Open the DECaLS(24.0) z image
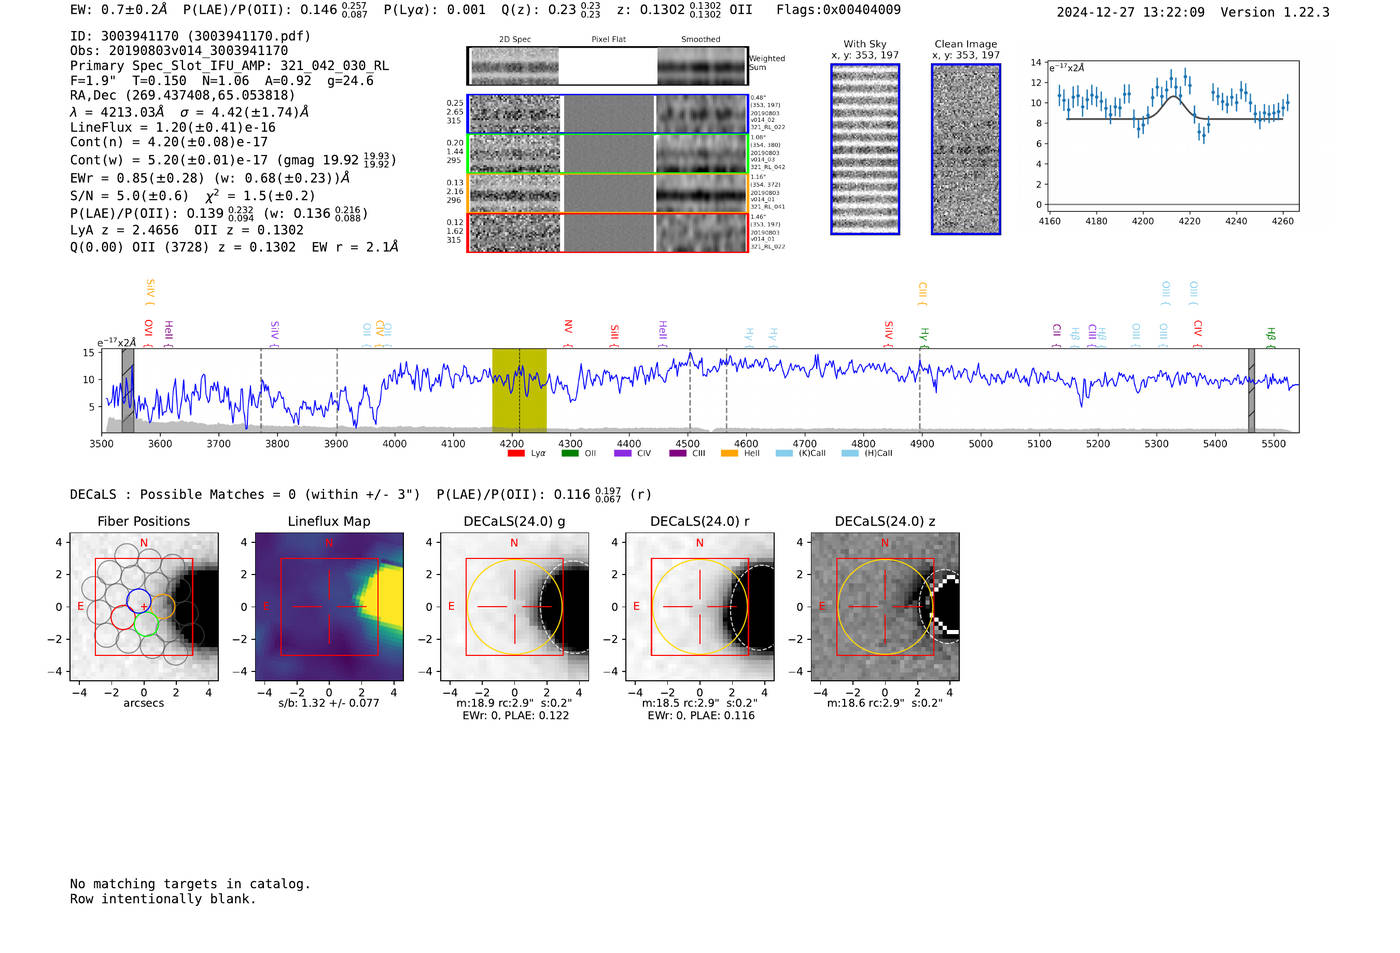This screenshot has width=1400, height=953. [885, 607]
